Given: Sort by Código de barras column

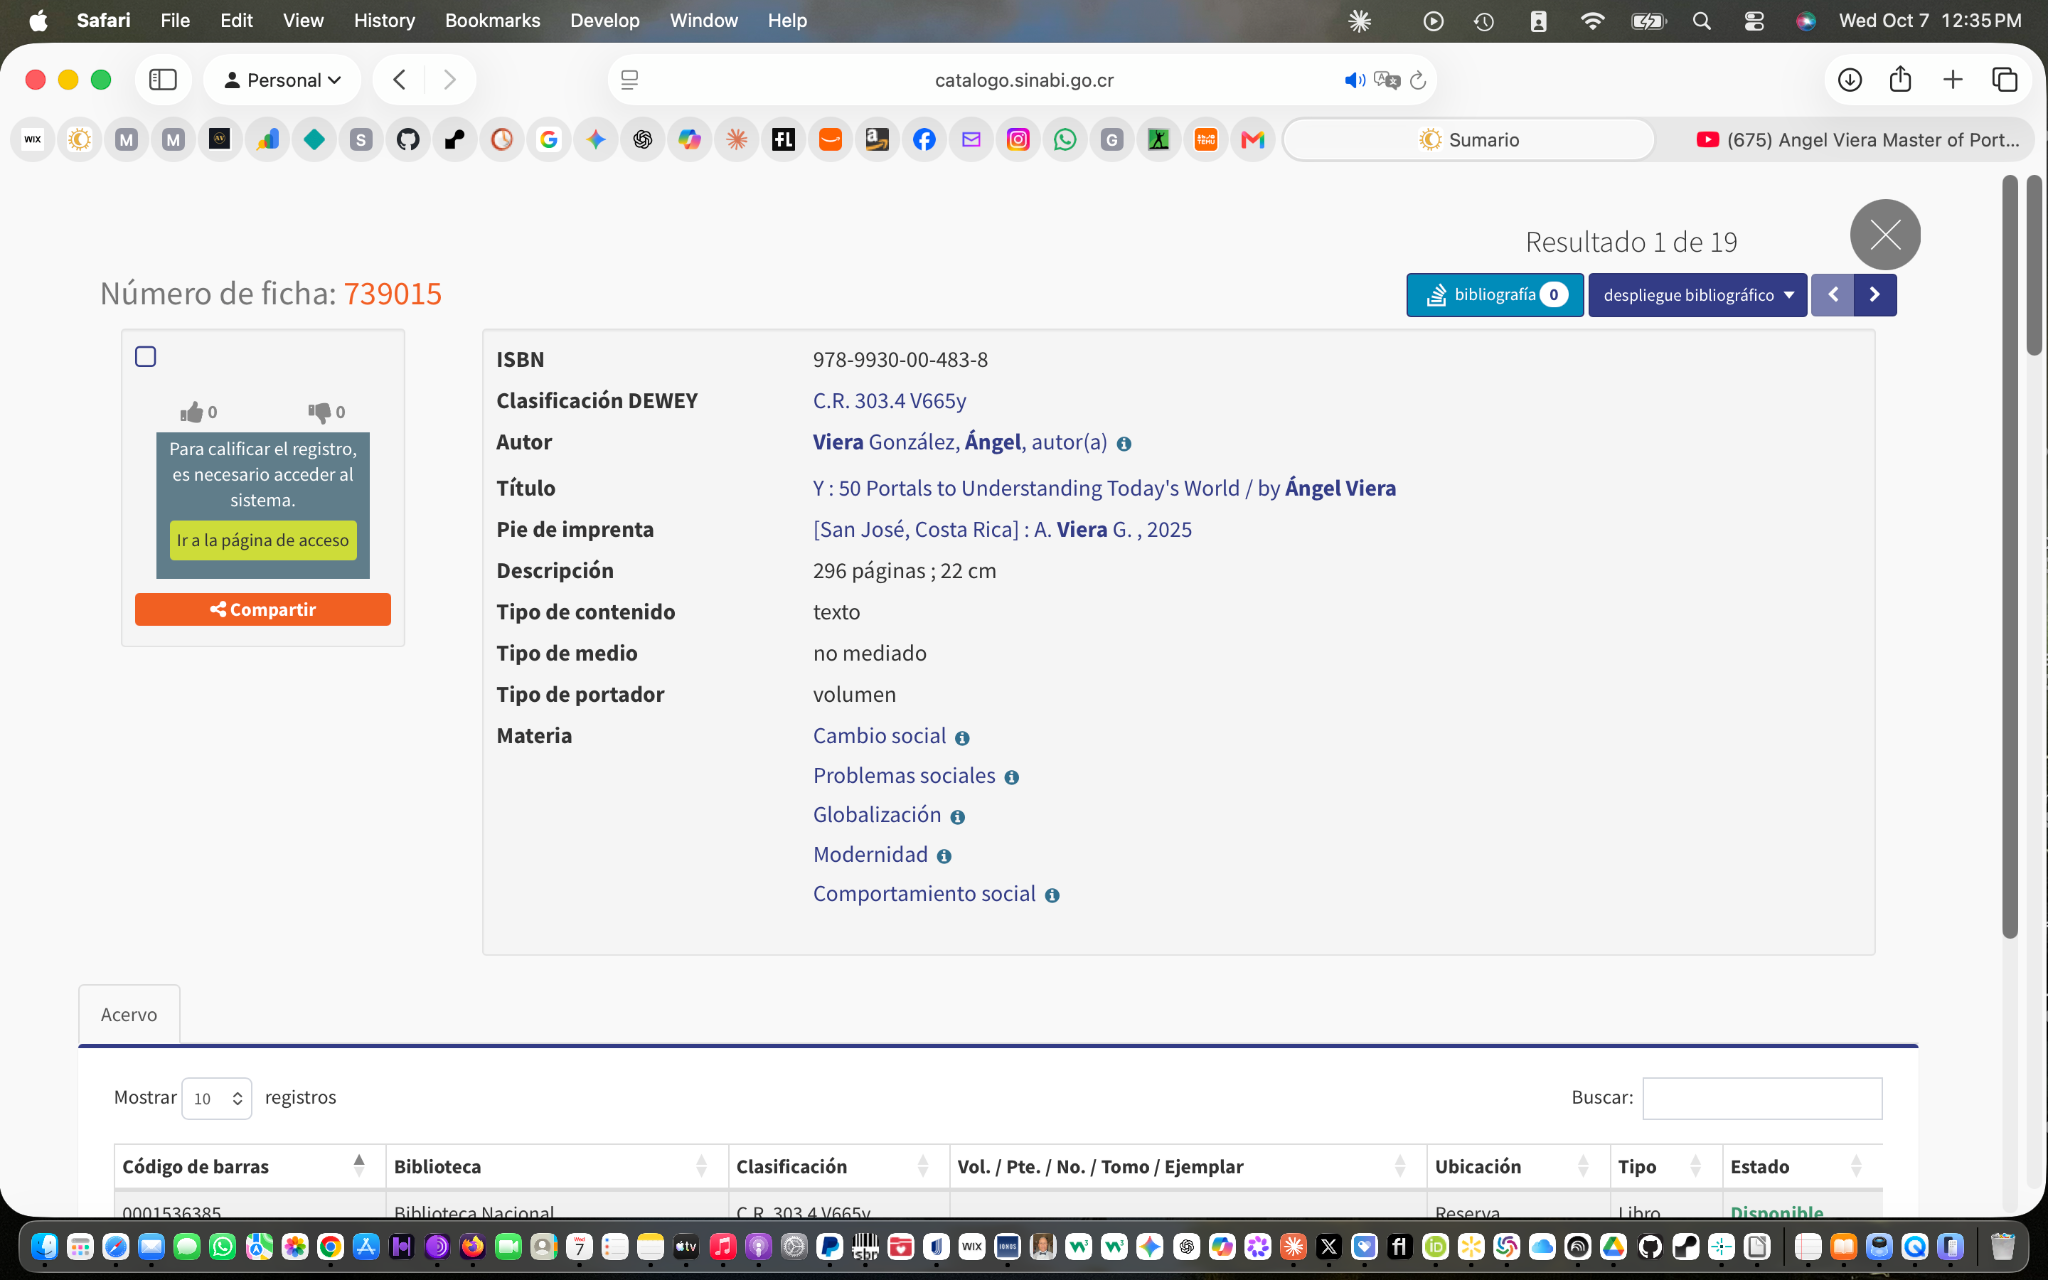Looking at the screenshot, I should tap(249, 1166).
